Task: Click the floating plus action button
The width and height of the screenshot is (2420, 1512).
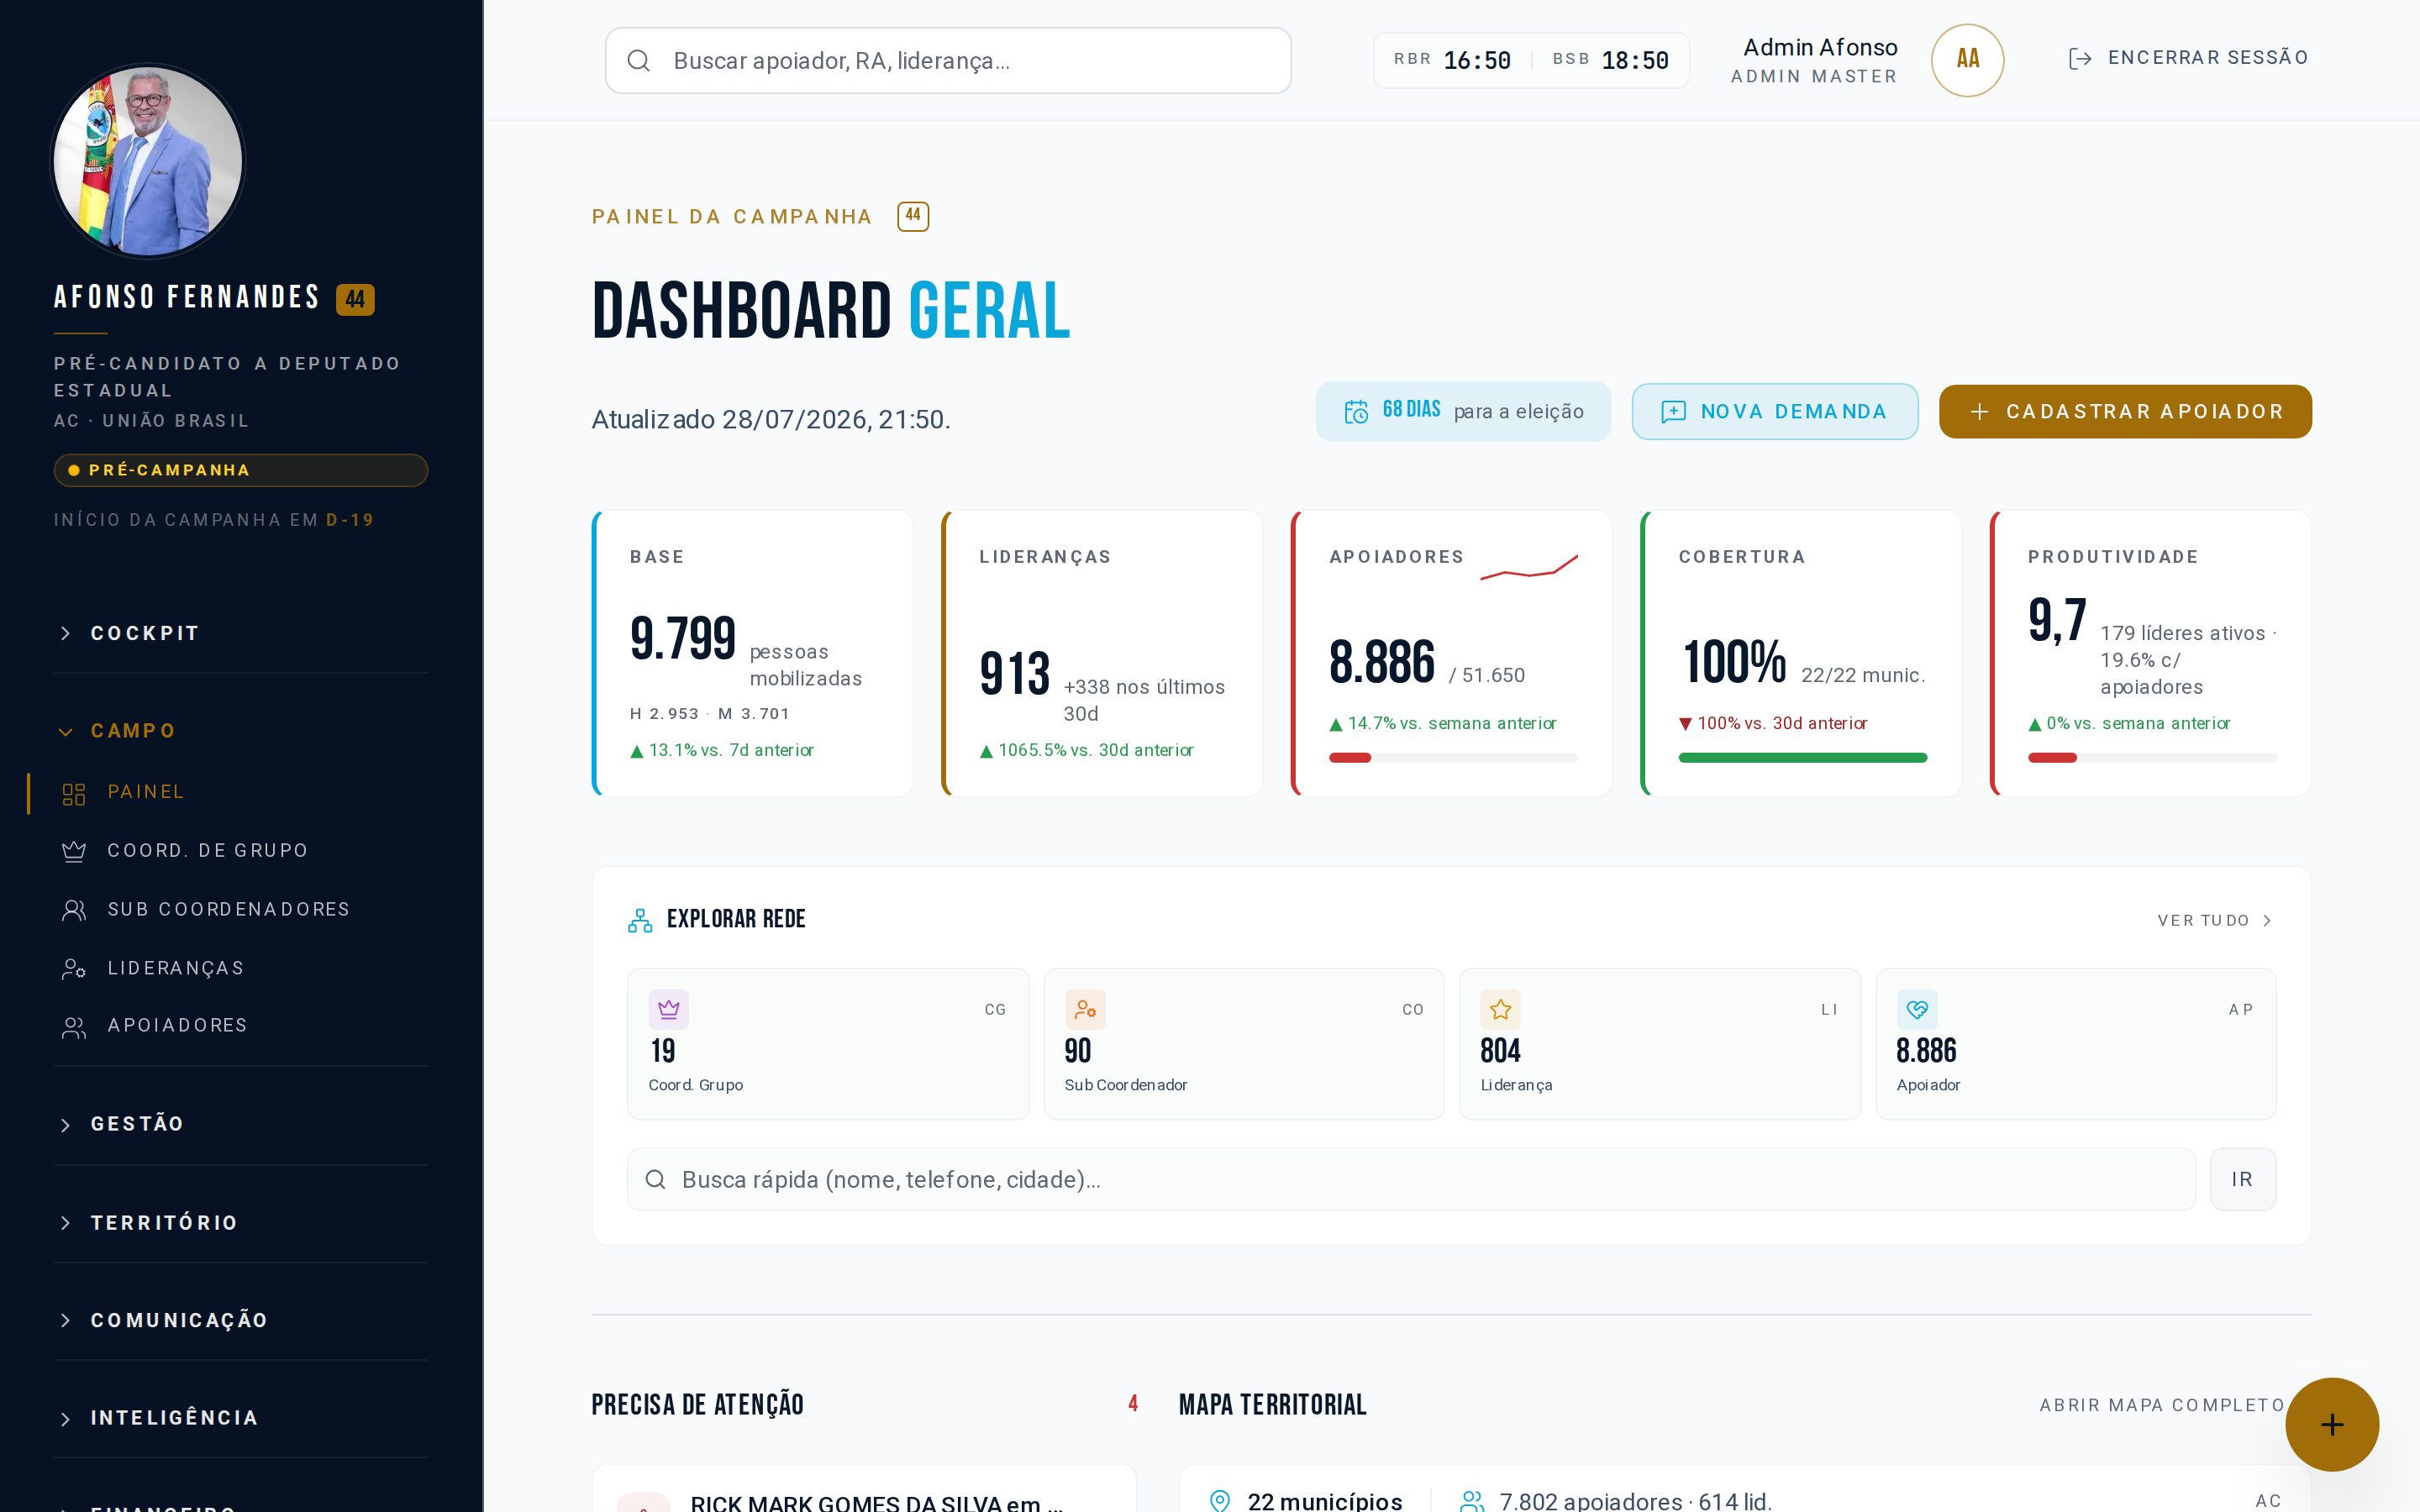Action: [x=2332, y=1424]
